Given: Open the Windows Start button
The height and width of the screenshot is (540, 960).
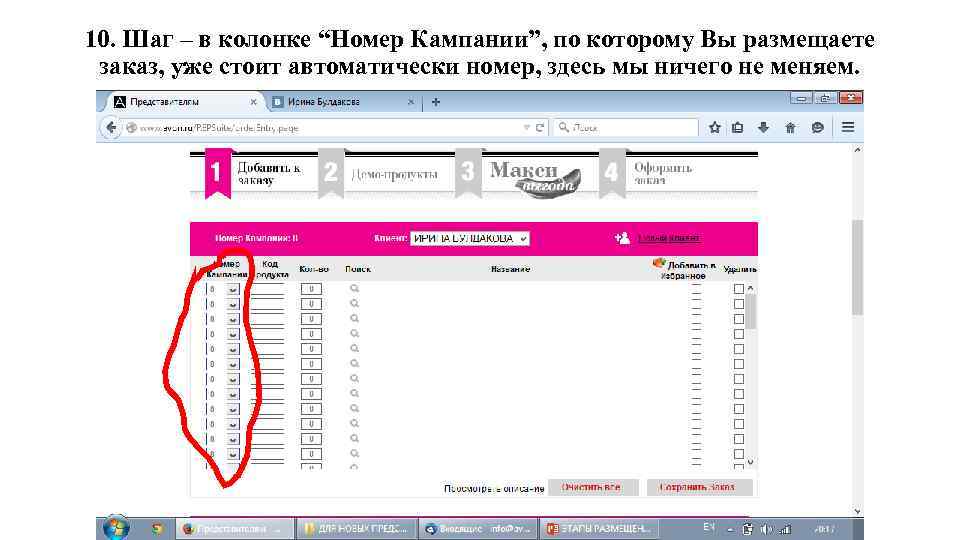Looking at the screenshot, I should point(116,528).
